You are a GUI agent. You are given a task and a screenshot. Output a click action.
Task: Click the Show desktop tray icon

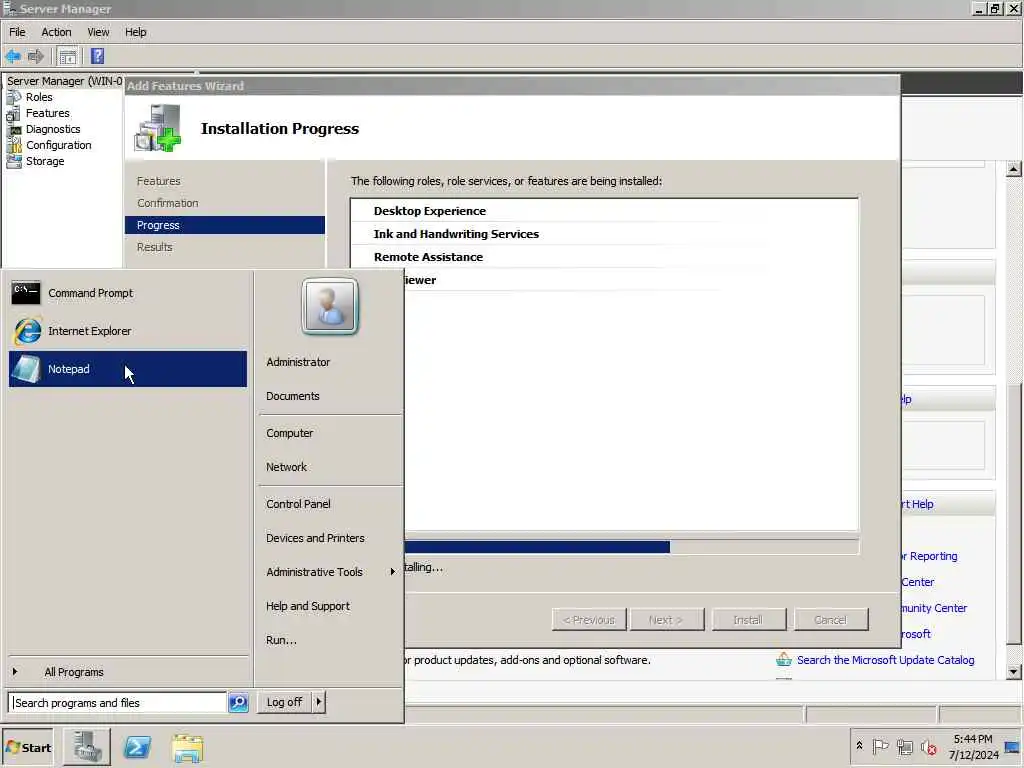(1012, 747)
